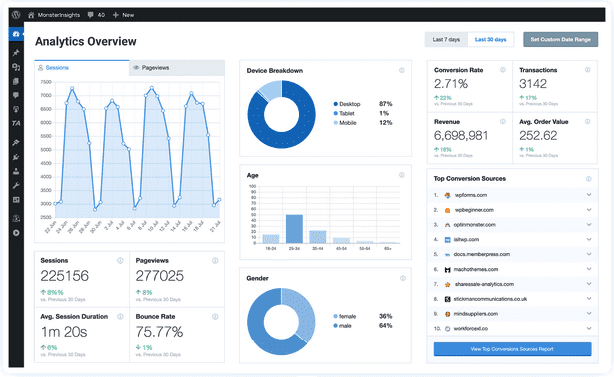
Task: Click Set Custom Date Range button
Action: pyautogui.click(x=560, y=40)
